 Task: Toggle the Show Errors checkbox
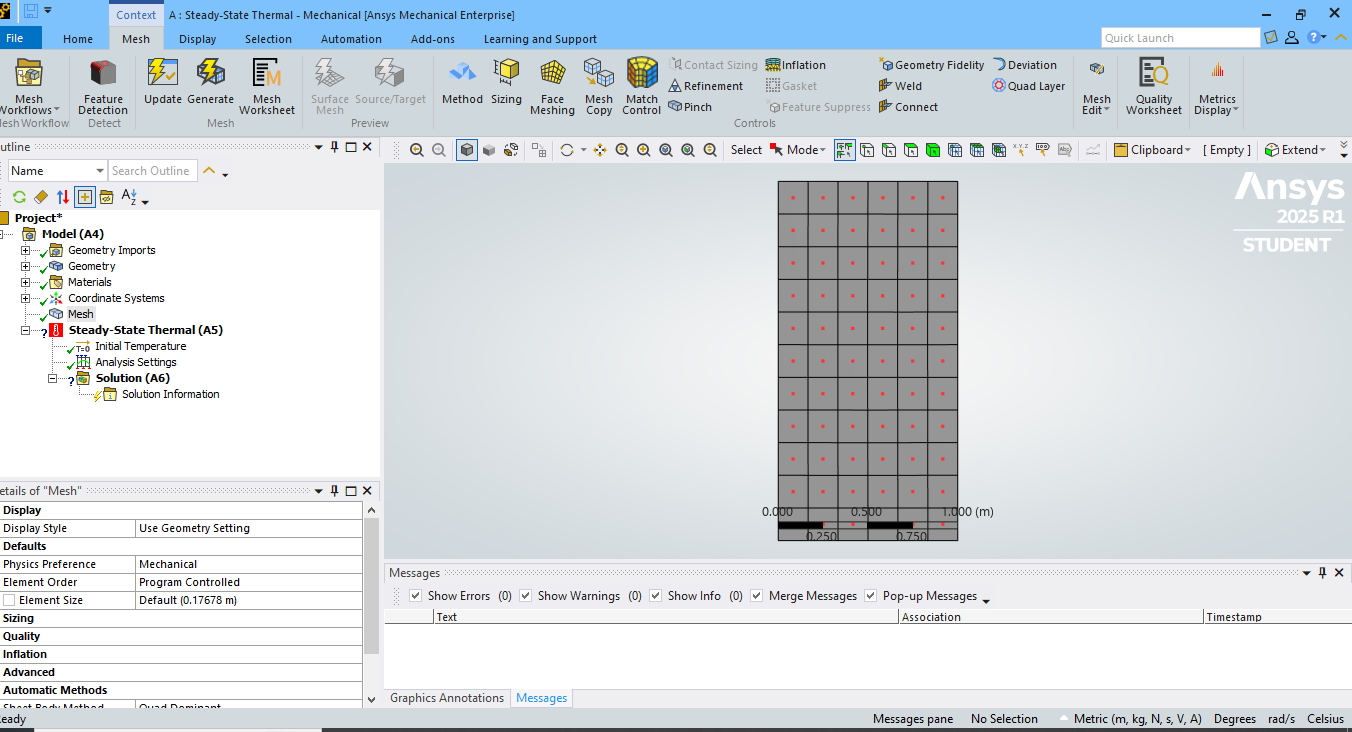tap(416, 596)
